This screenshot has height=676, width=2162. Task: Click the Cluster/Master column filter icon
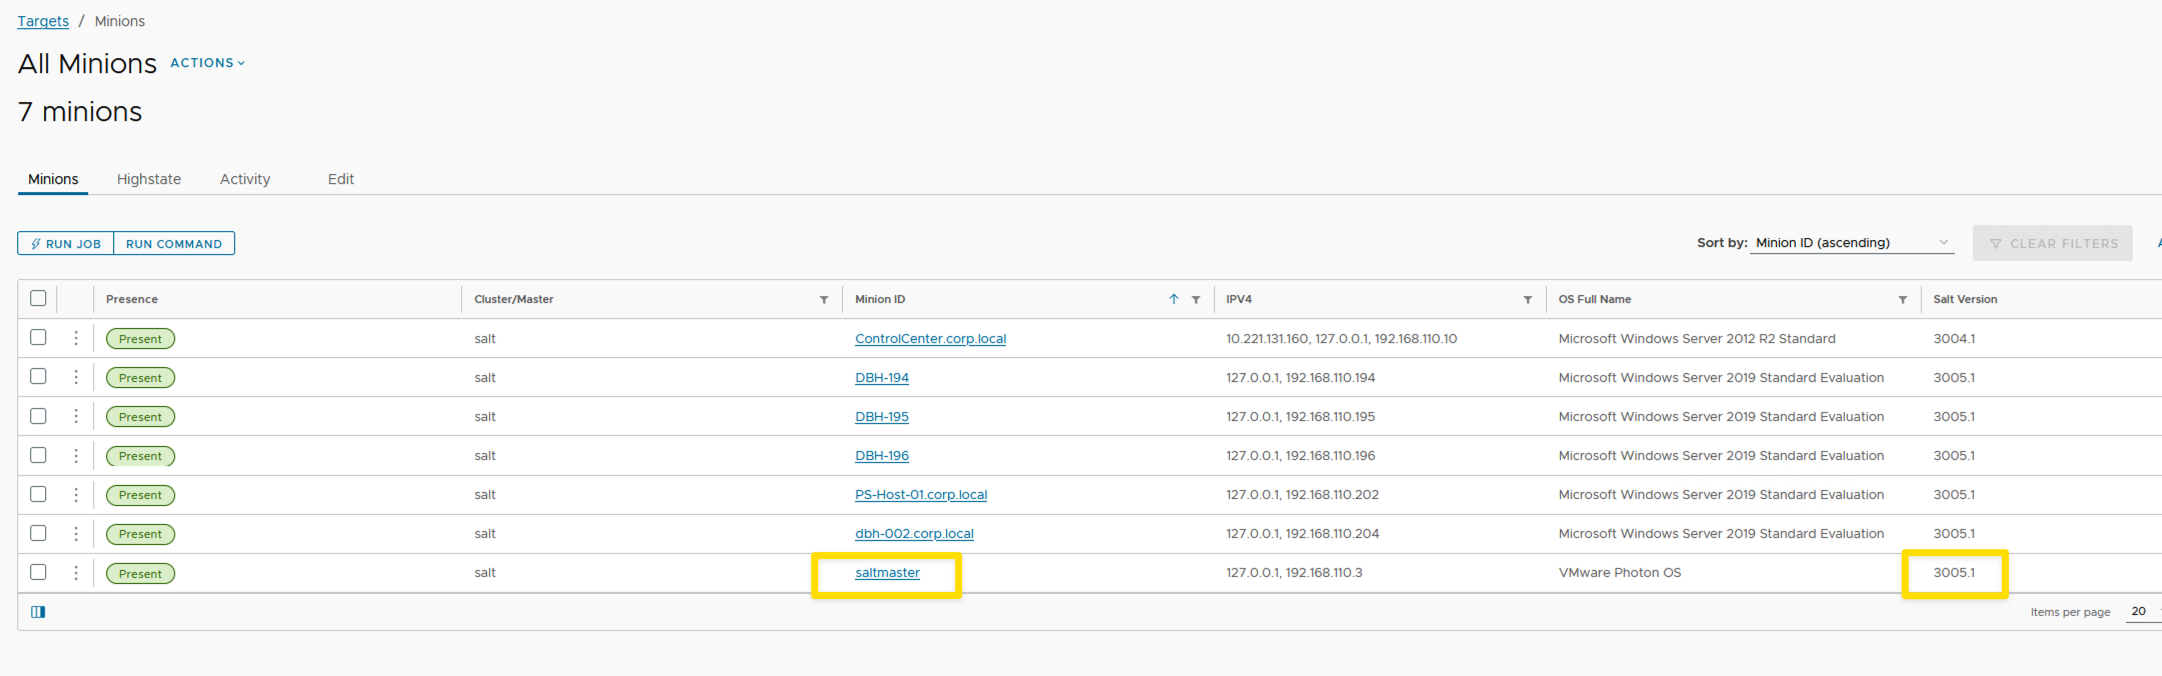coord(824,300)
